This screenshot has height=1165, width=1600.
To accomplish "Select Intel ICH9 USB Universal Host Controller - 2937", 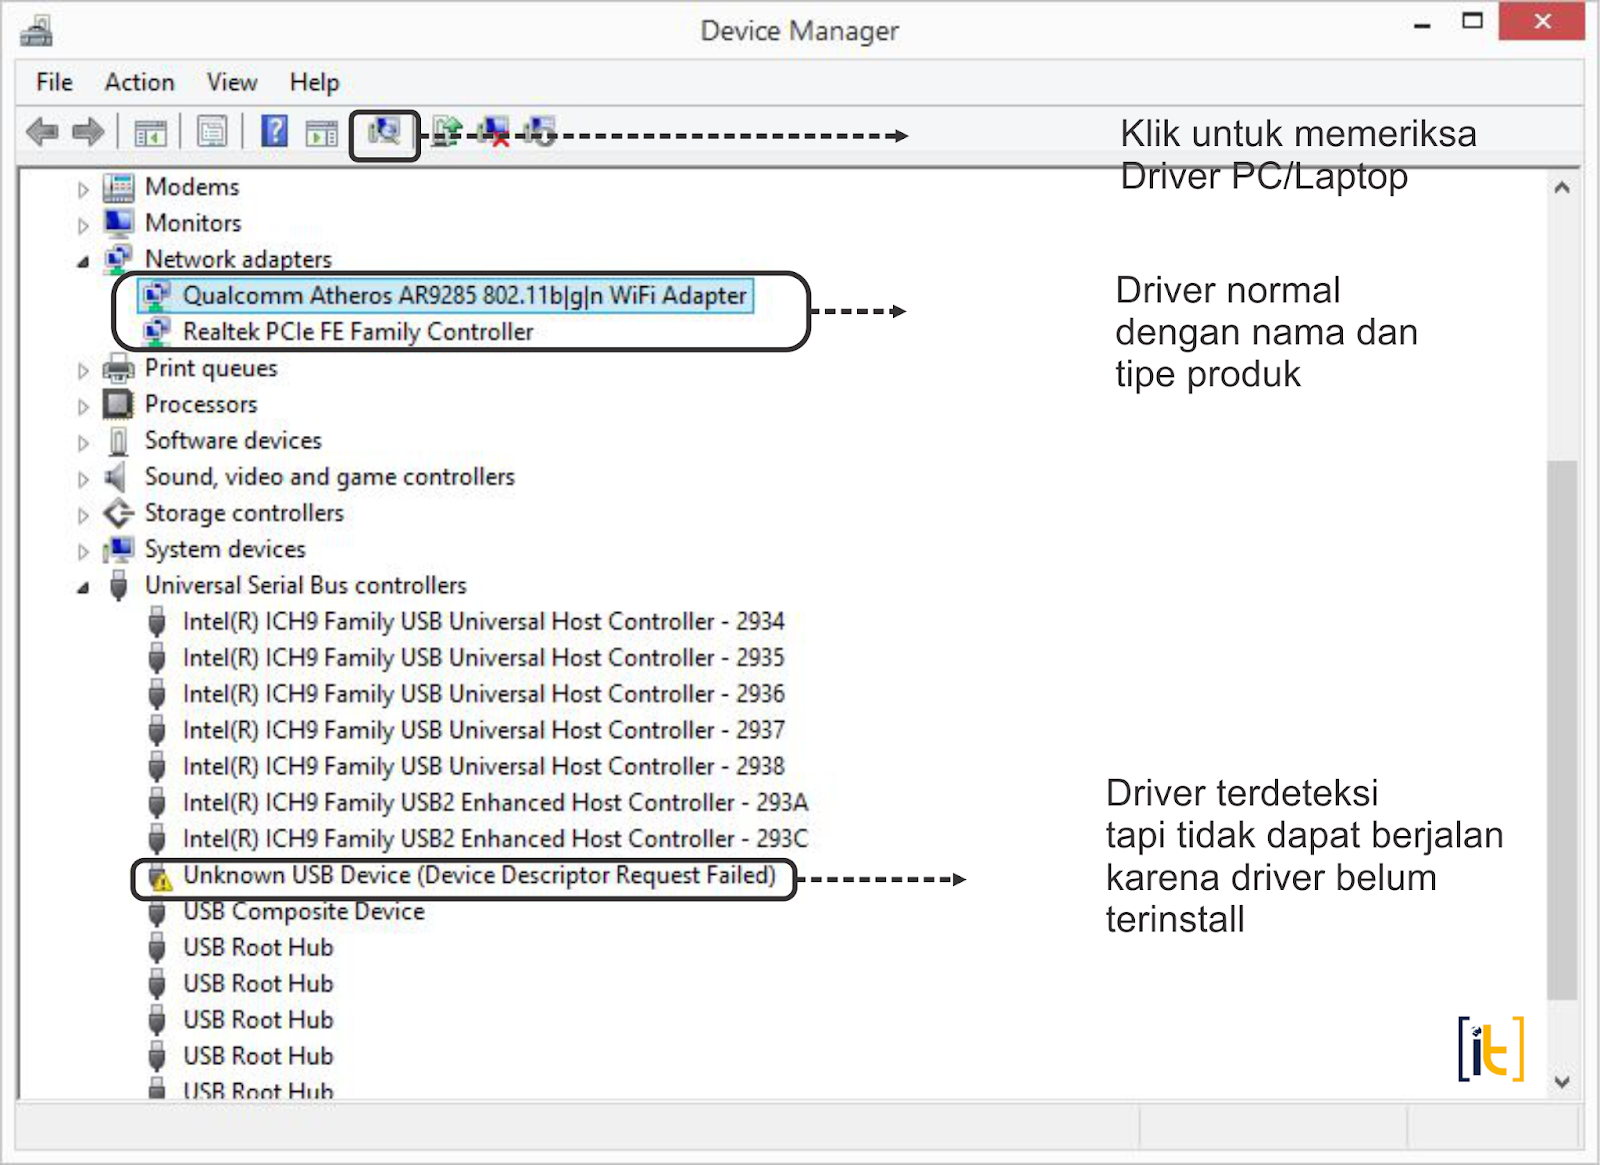I will pos(483,729).
